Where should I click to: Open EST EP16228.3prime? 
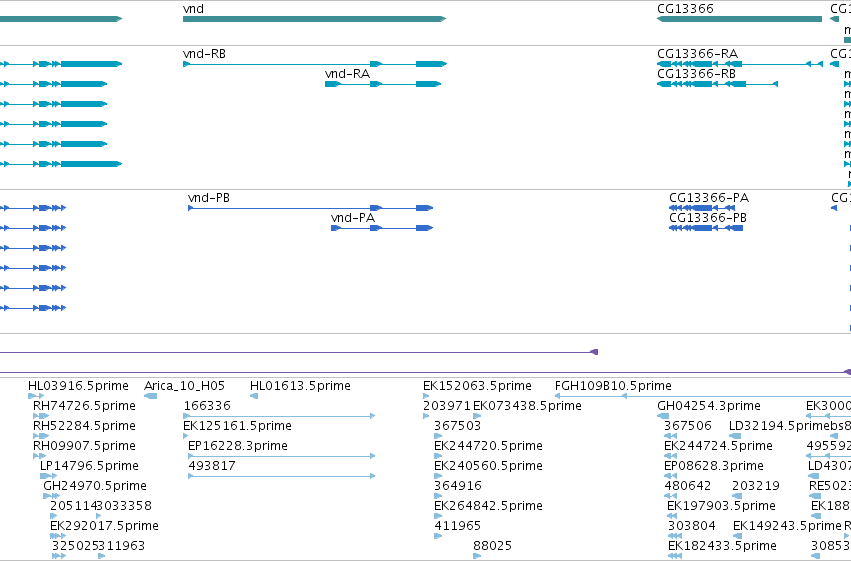click(238, 446)
